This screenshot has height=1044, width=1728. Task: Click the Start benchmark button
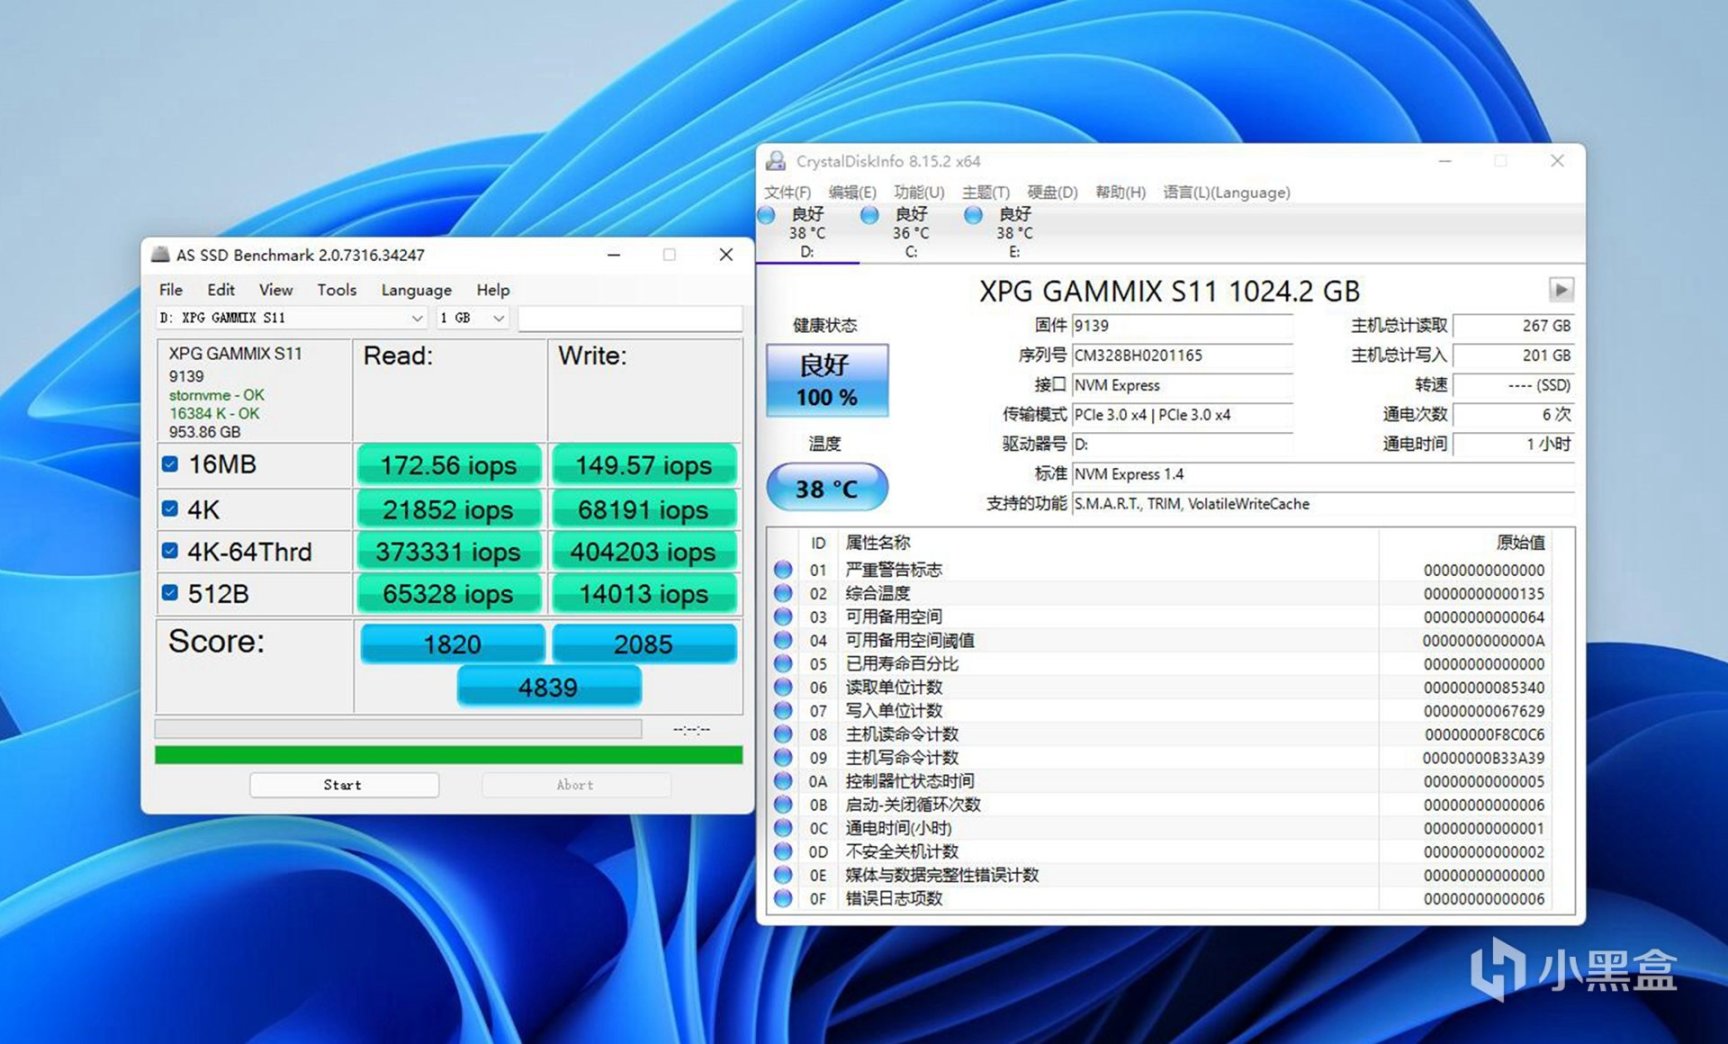[x=344, y=785]
